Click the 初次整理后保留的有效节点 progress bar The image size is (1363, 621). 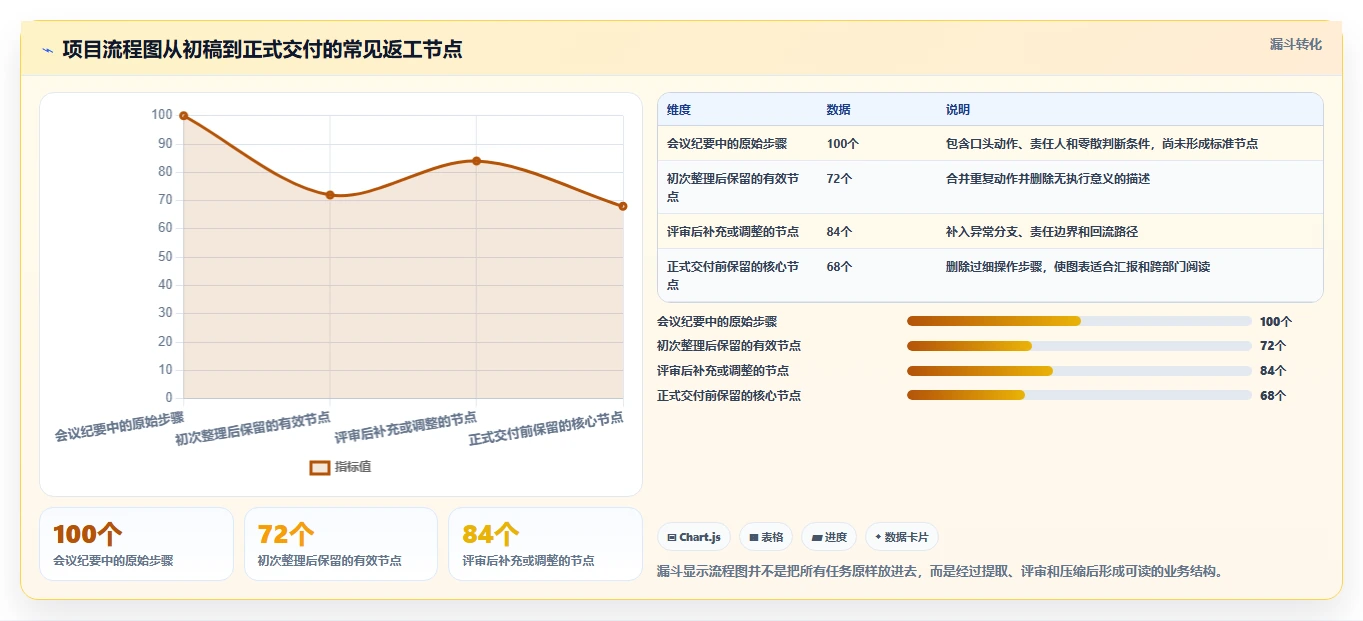pos(1079,346)
